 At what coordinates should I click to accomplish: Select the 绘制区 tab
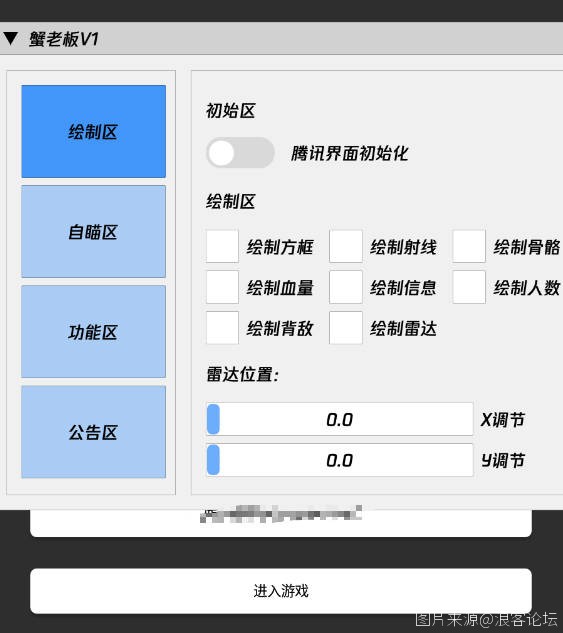click(94, 131)
